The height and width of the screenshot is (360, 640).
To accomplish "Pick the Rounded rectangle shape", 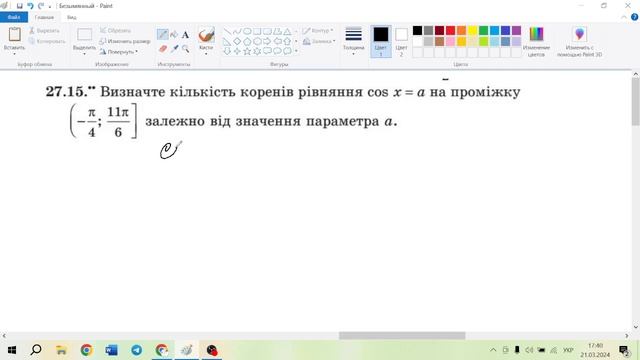I will click(x=267, y=31).
